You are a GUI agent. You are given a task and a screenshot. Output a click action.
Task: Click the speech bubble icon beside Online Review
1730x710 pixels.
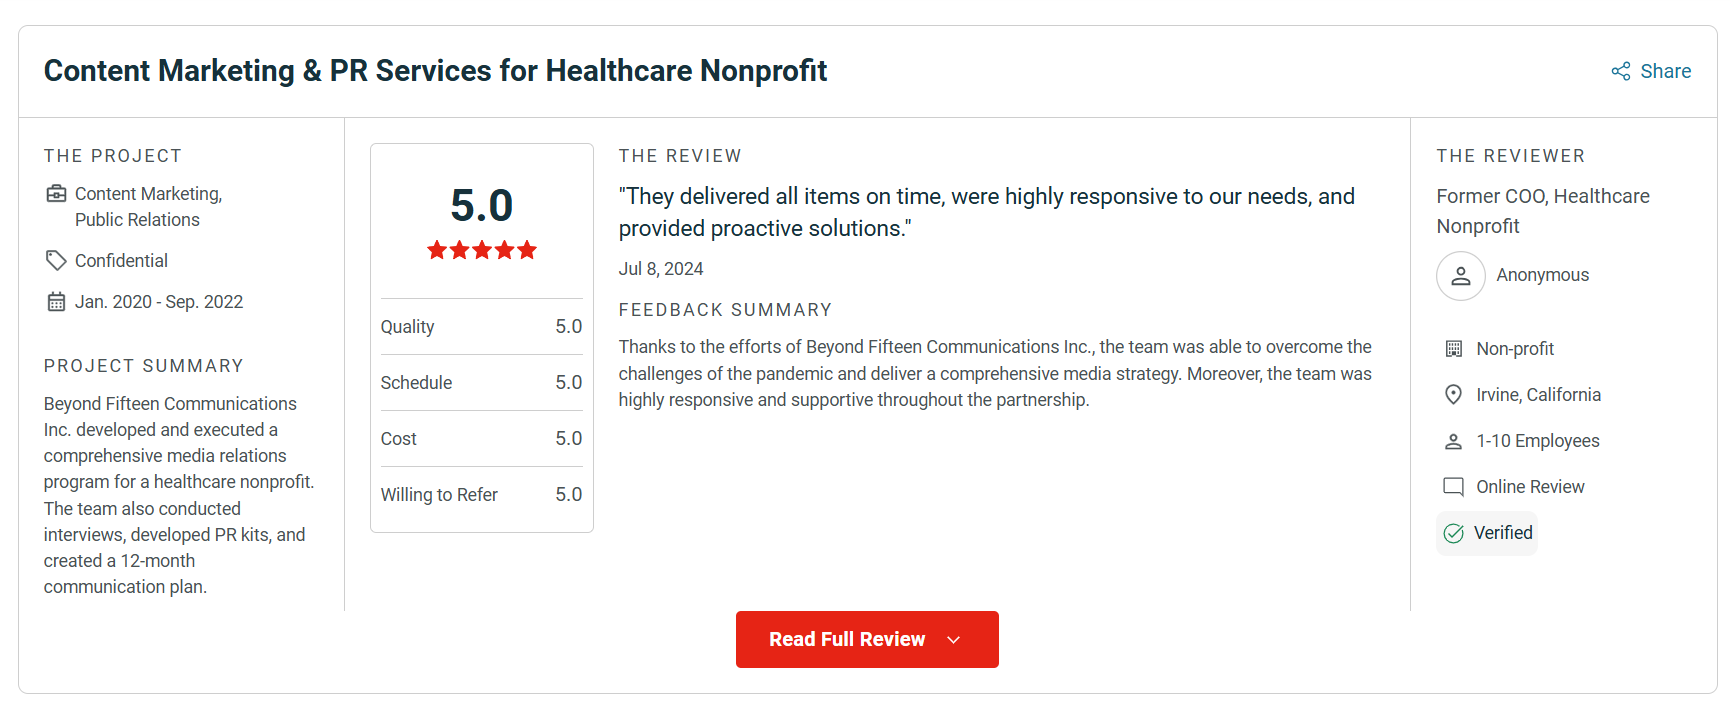click(x=1453, y=486)
